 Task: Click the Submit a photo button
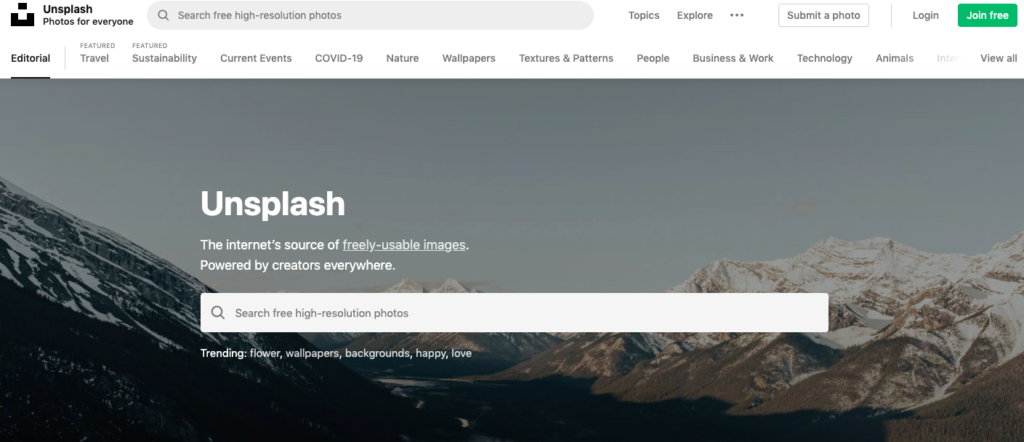(824, 15)
